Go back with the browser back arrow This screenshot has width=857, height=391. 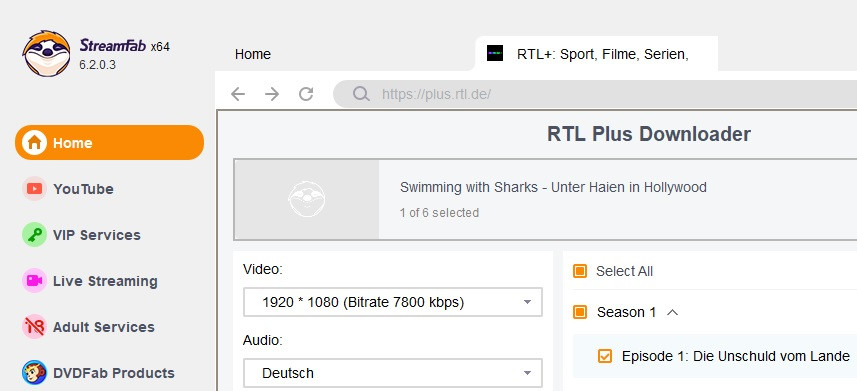pos(238,94)
